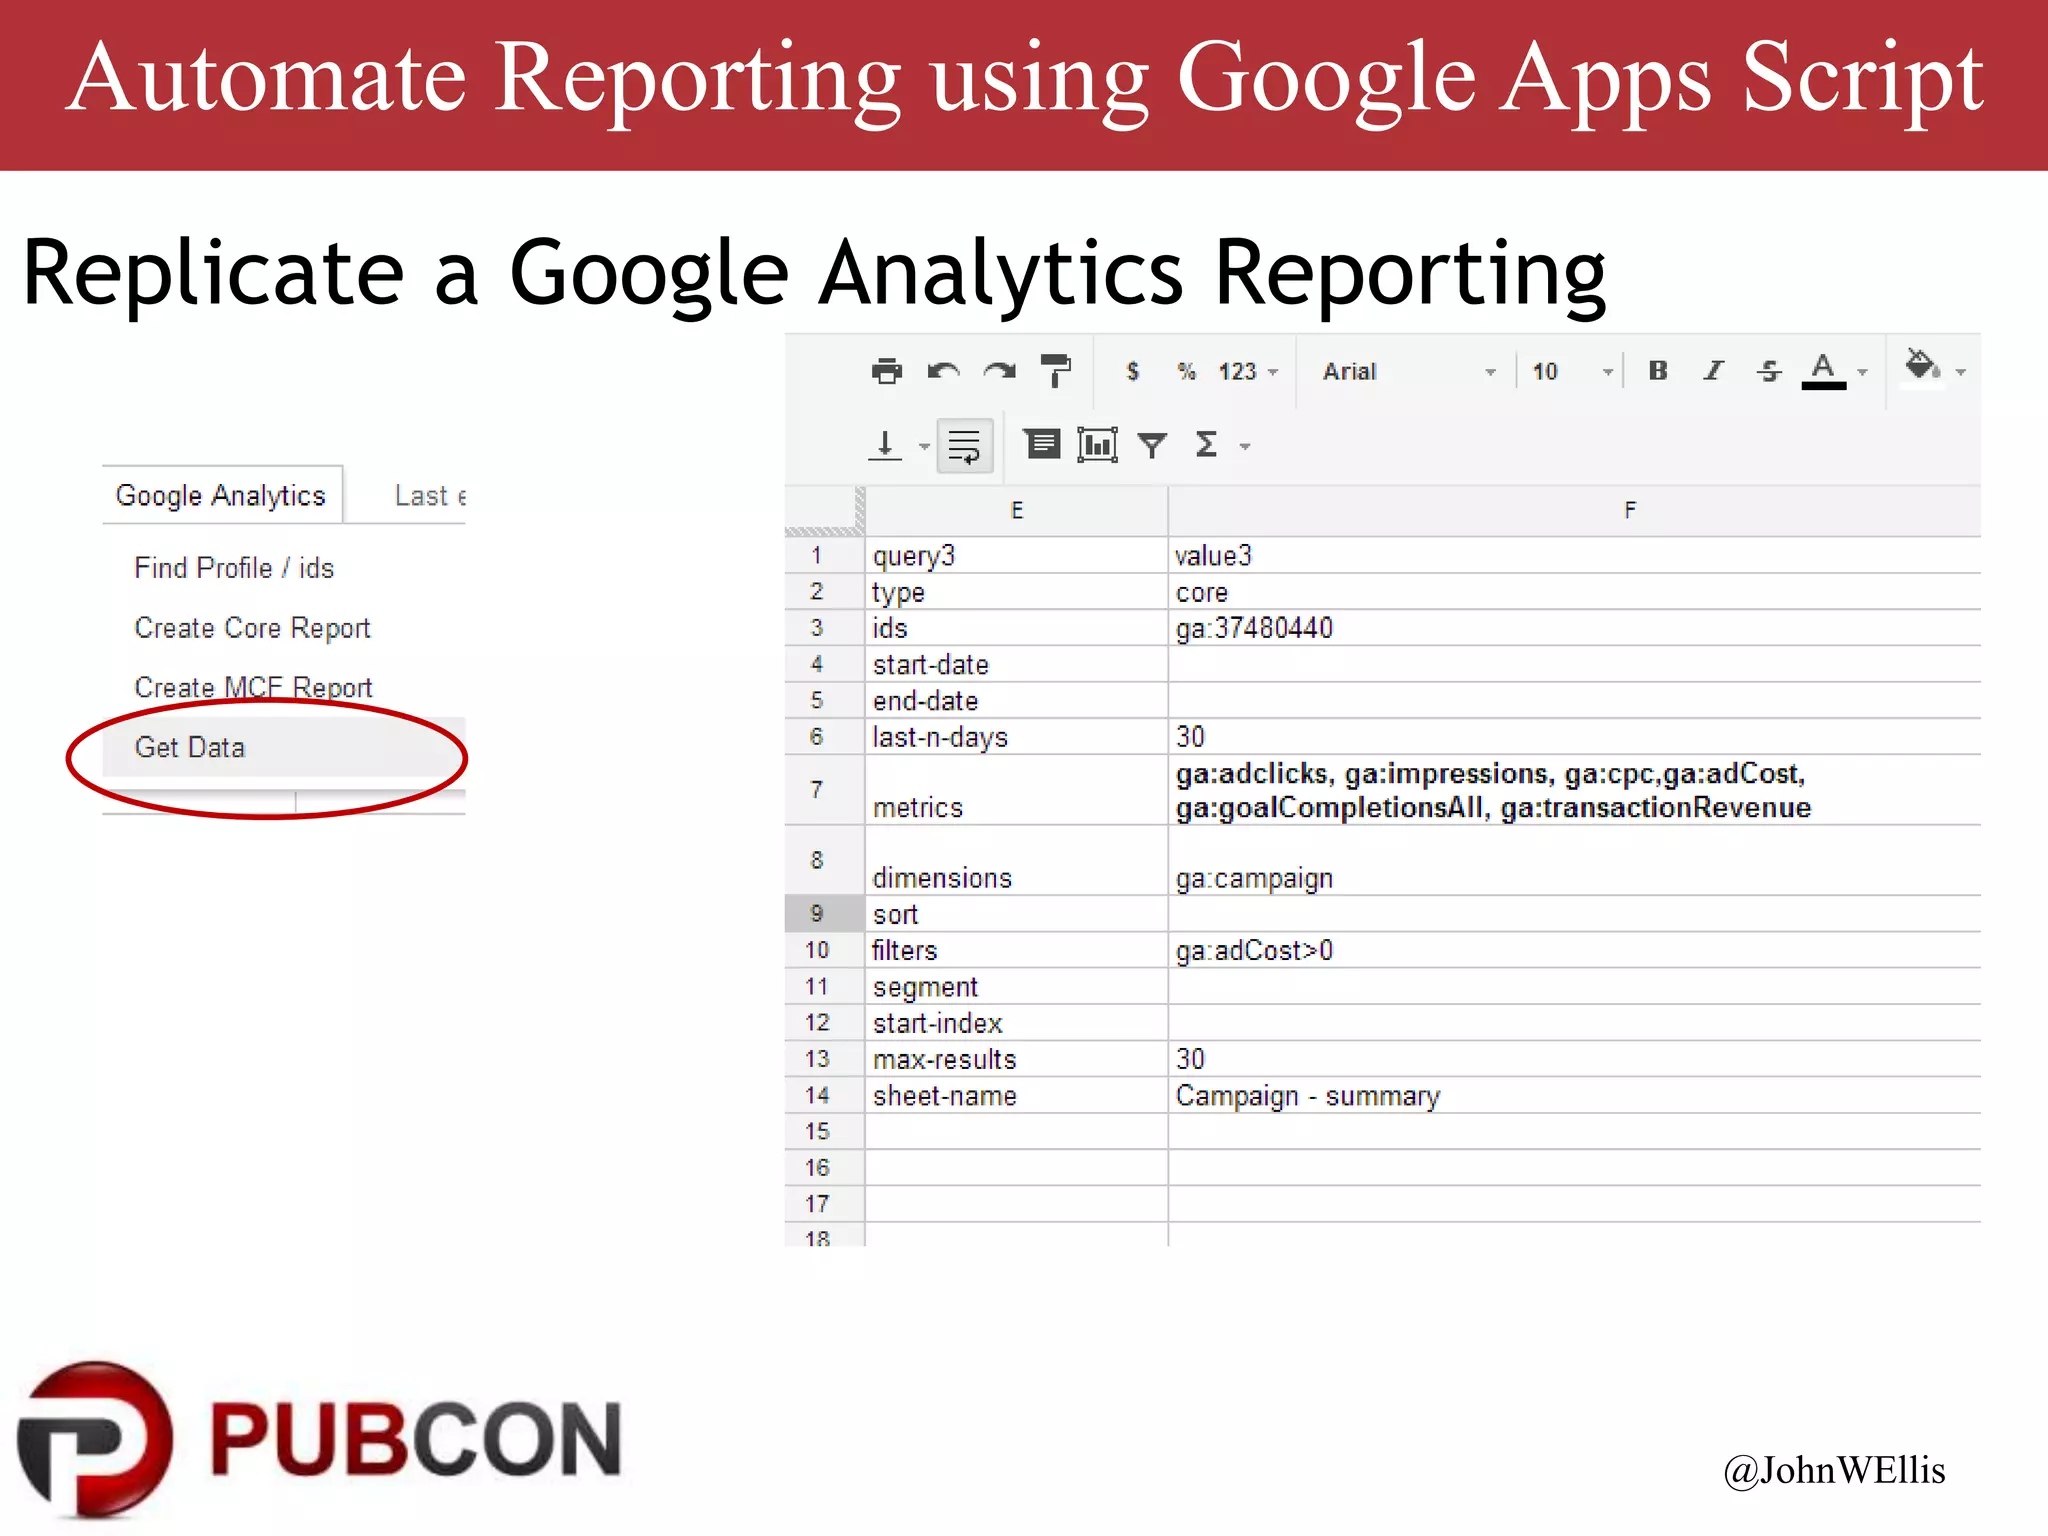This screenshot has width=2048, height=1536.
Task: Click the 'metrics' label cell
Action: point(1016,790)
